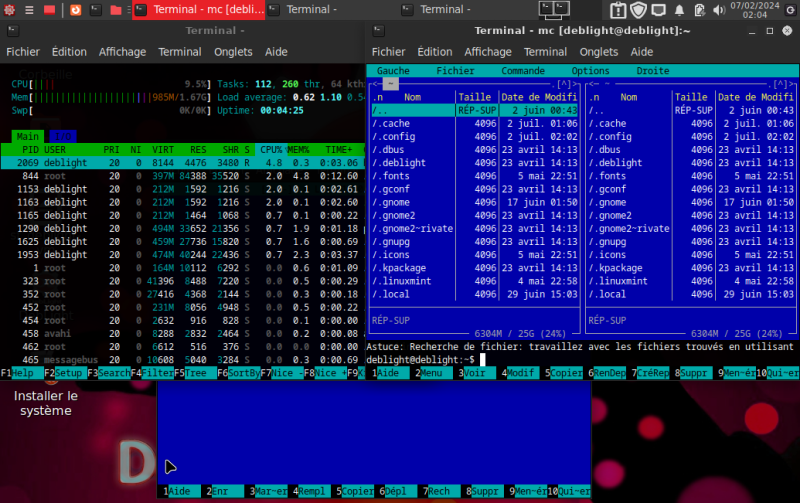800x503 pixels.
Task: Sort htop by the CPU% column header
Action: pyautogui.click(x=271, y=149)
